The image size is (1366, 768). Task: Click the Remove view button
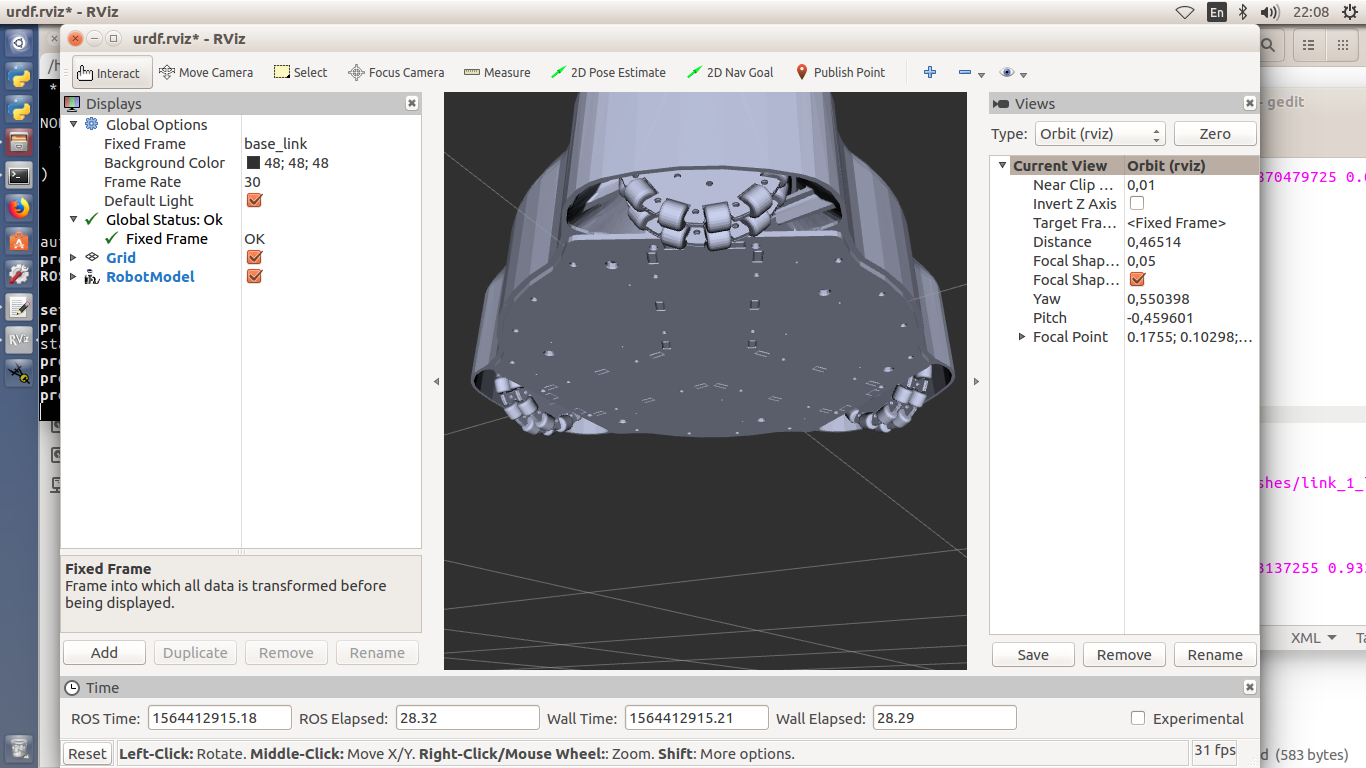1124,654
